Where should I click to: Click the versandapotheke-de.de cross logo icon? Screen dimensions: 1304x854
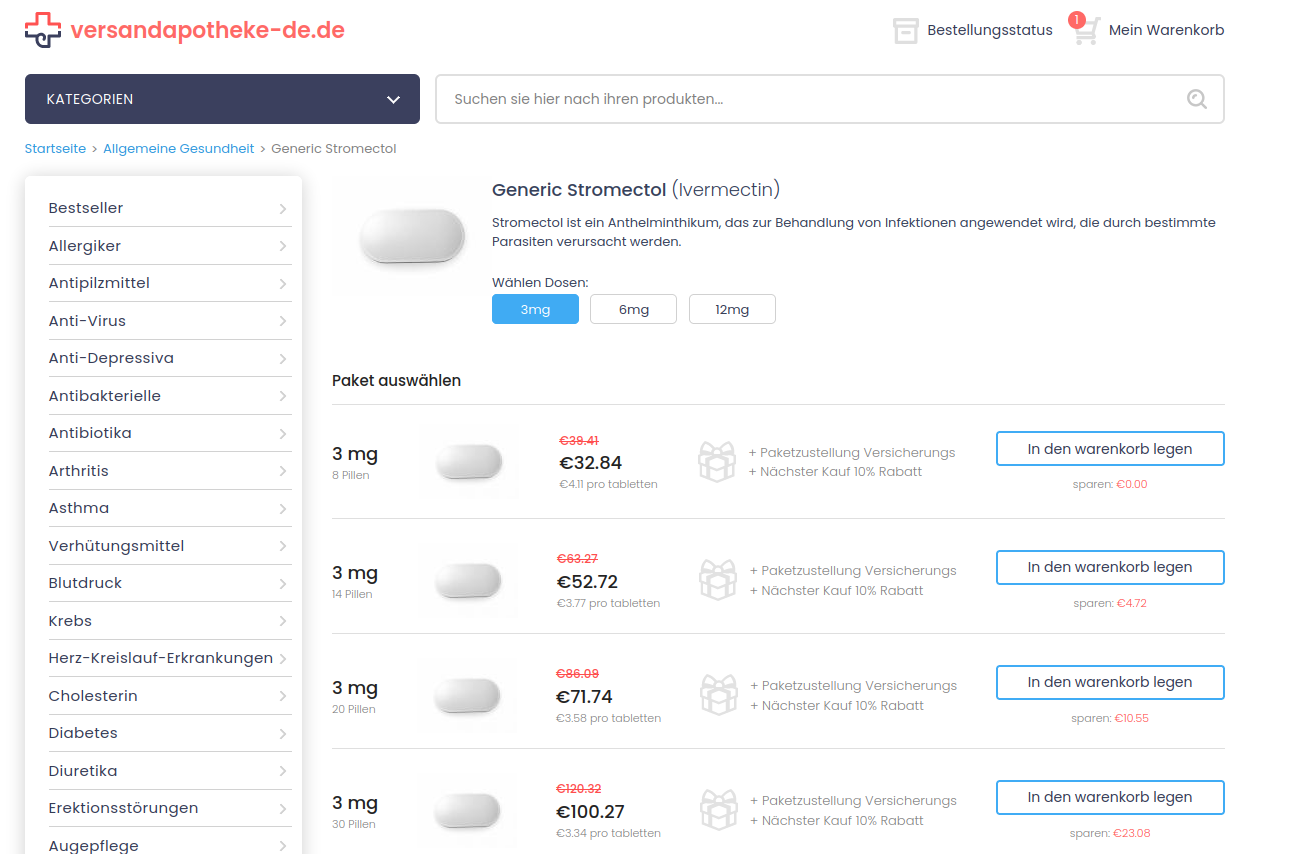coord(42,30)
